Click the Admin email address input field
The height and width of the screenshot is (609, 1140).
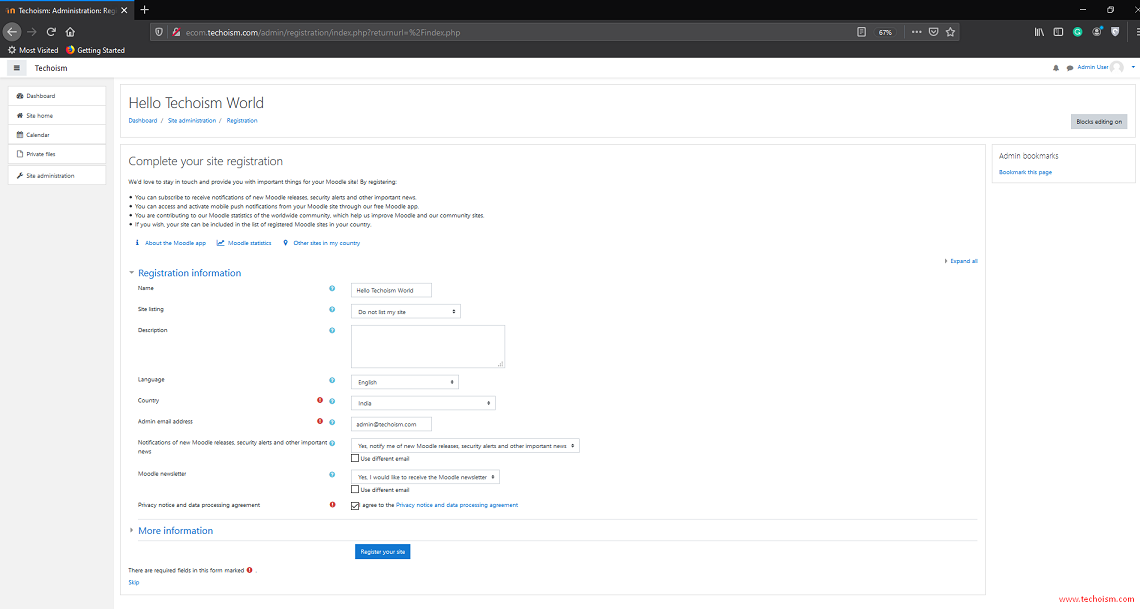[391, 424]
